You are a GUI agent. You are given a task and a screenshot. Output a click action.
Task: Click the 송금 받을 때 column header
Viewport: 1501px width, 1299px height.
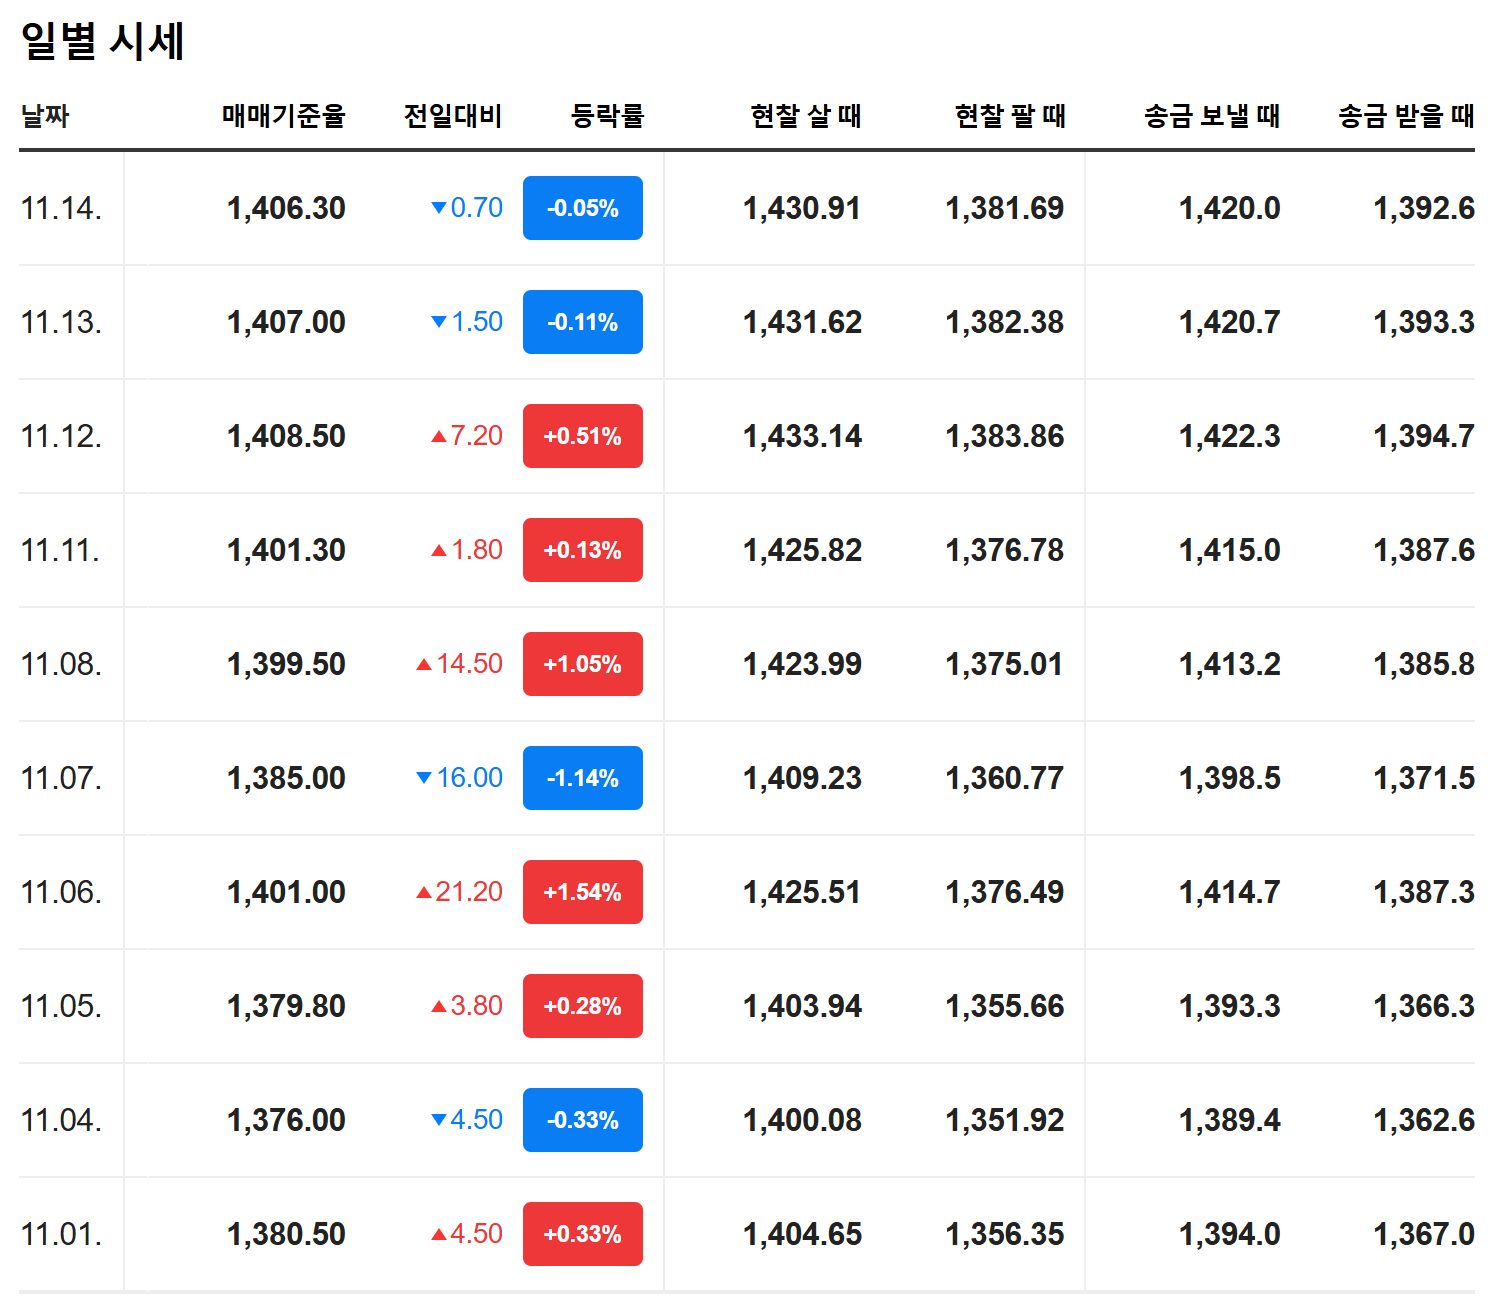[1406, 116]
